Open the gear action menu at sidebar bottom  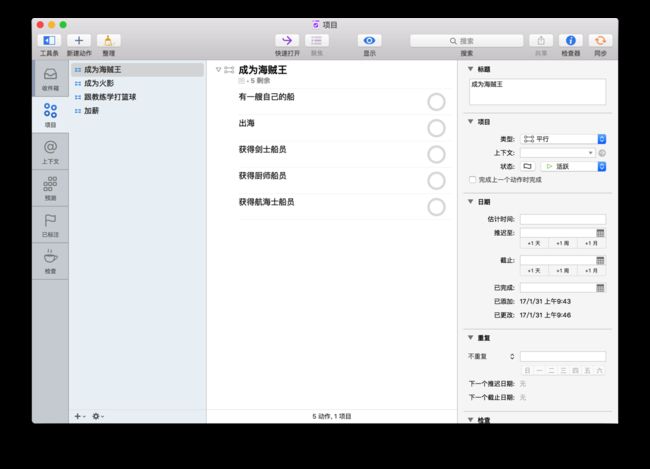(97, 416)
